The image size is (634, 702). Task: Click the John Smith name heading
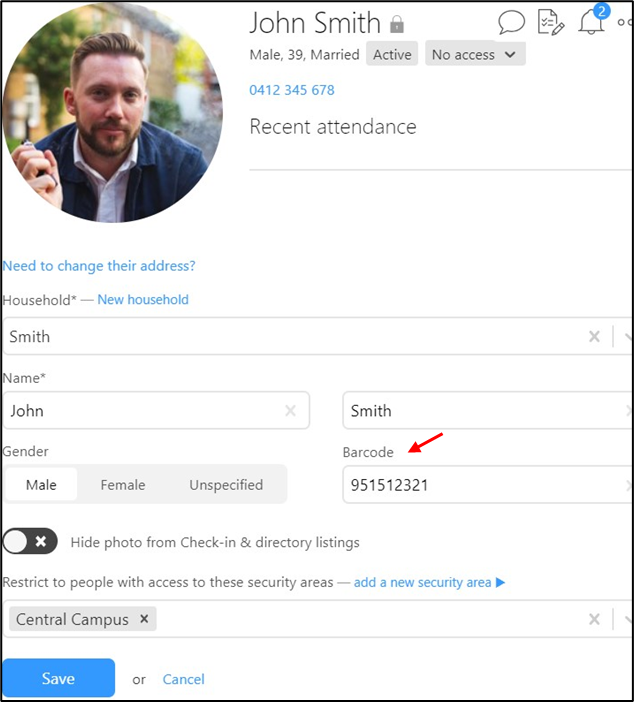[x=315, y=23]
